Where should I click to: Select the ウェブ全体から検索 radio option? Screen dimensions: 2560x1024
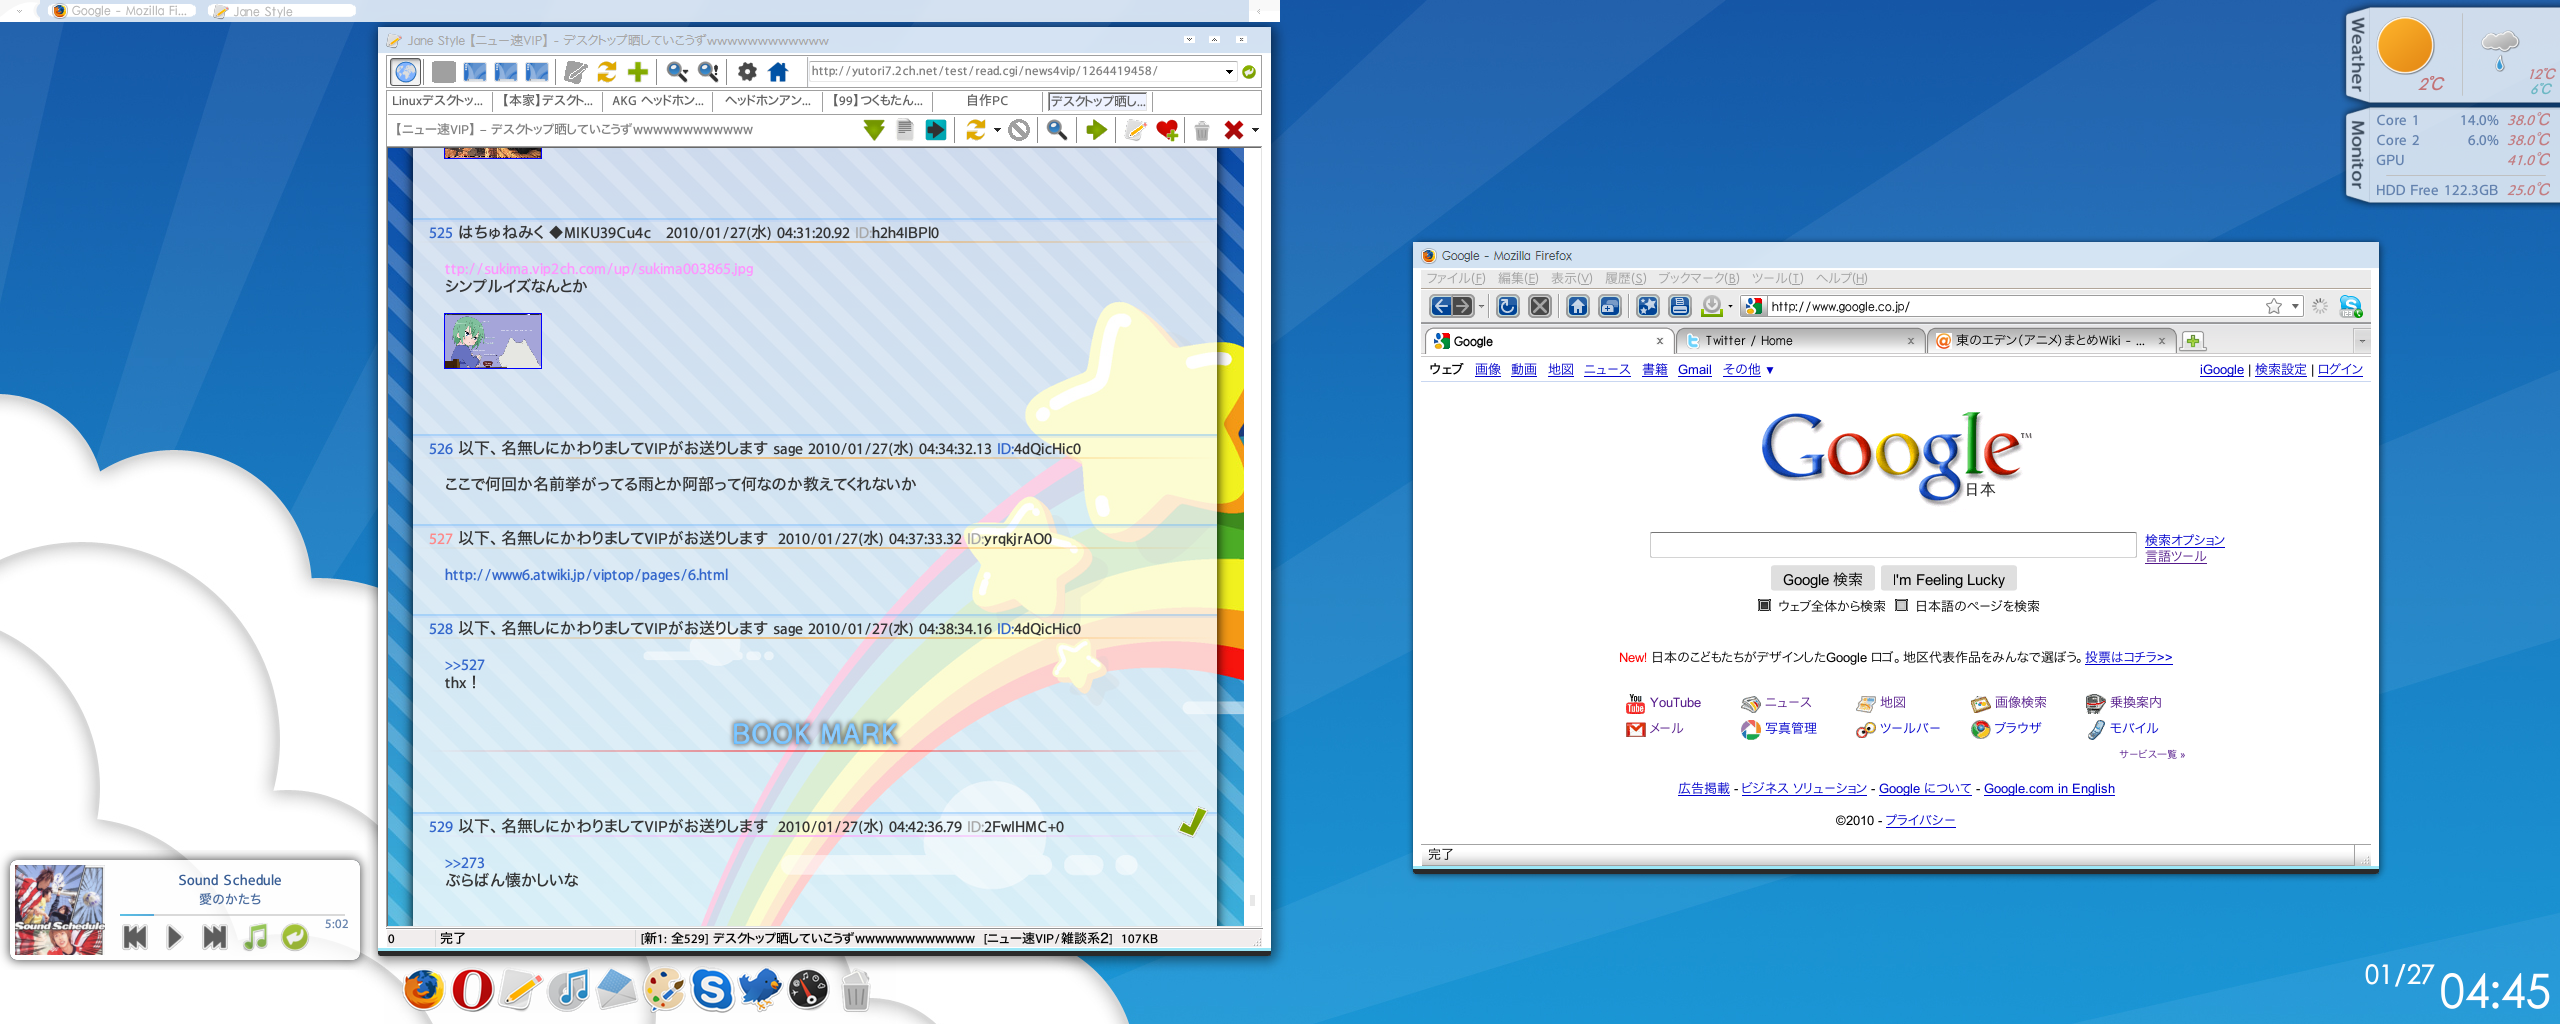click(x=1765, y=606)
